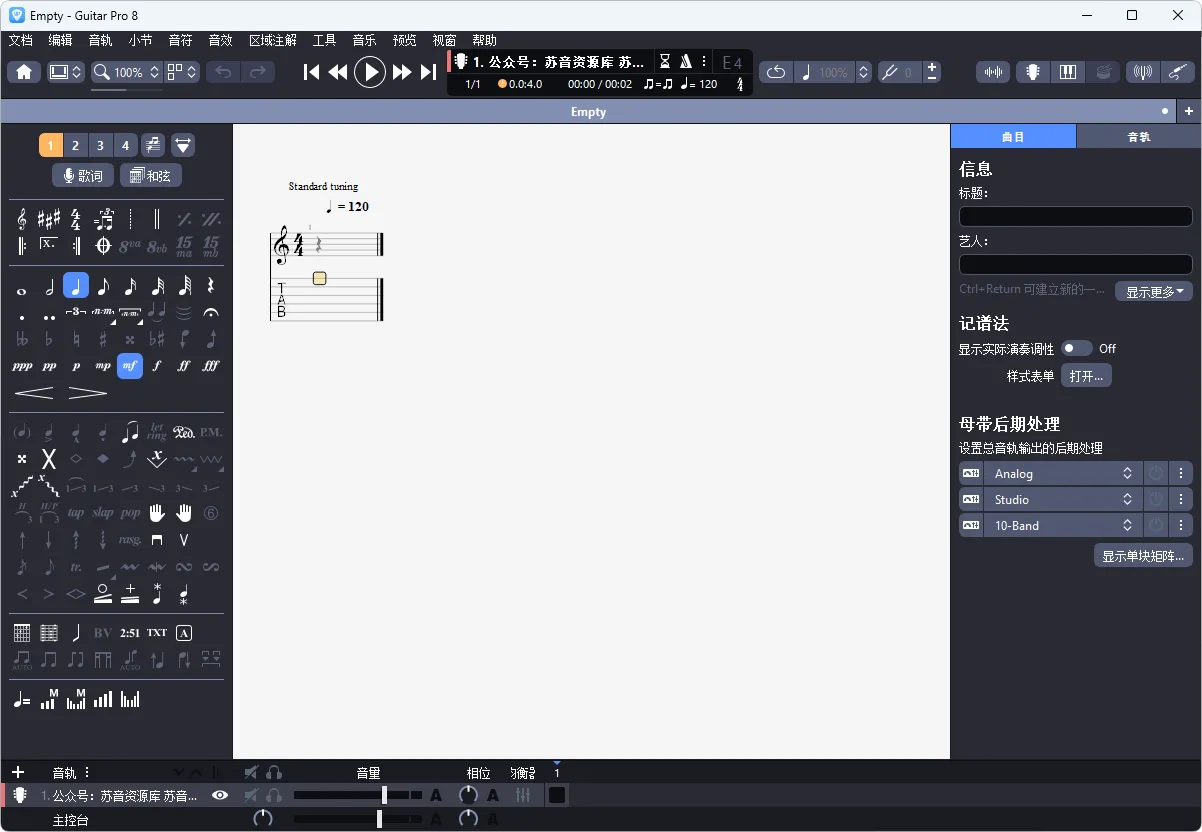Open the virtual guitar fretboard view
The height and width of the screenshot is (832, 1202).
[1032, 72]
